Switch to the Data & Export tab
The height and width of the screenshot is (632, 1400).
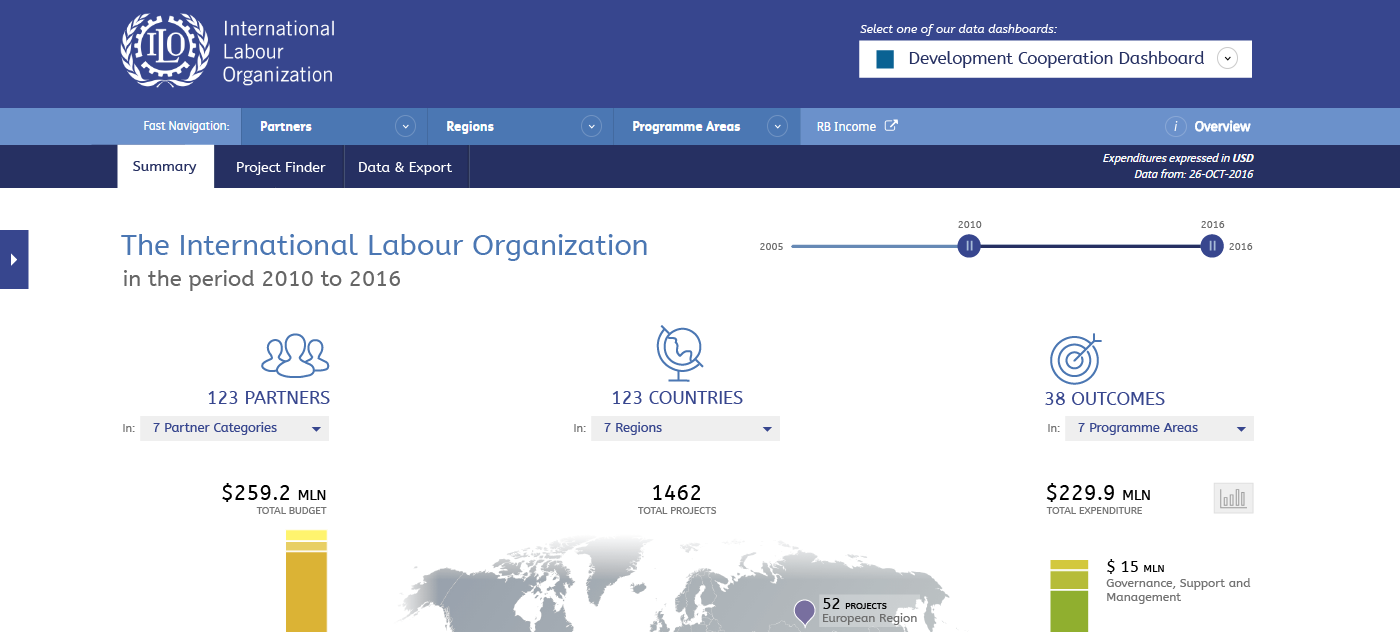[x=405, y=167]
